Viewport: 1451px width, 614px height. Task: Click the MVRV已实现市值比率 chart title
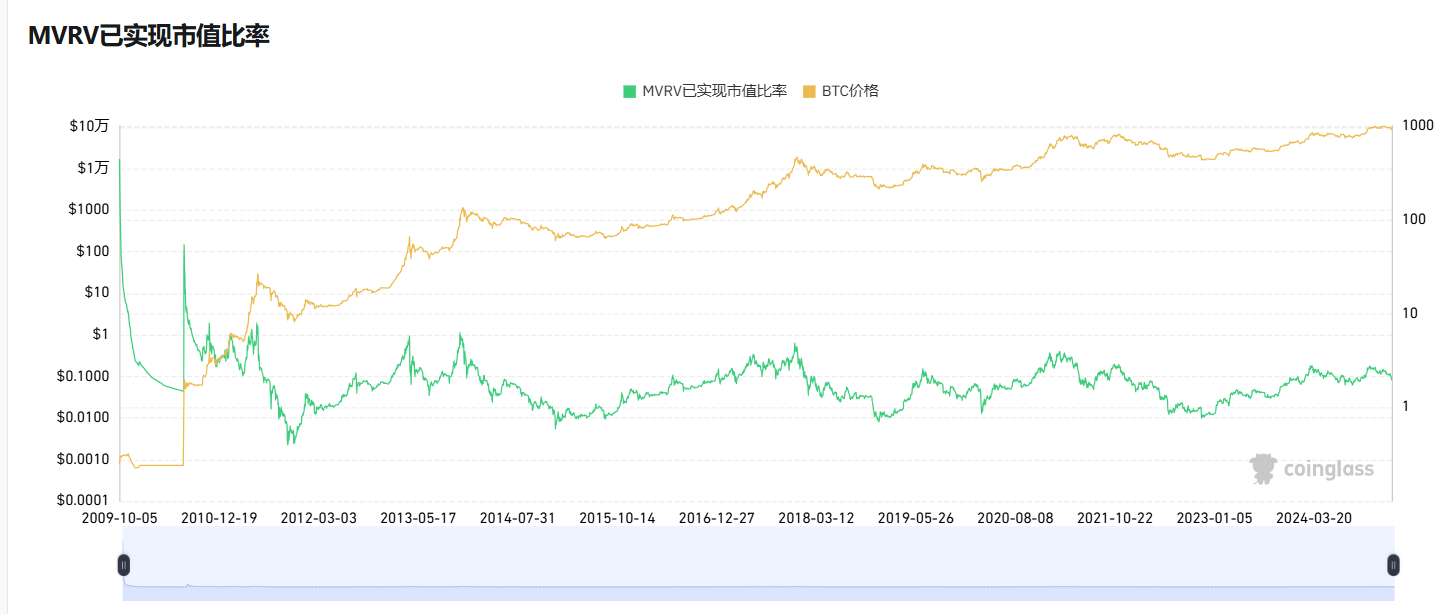[149, 36]
